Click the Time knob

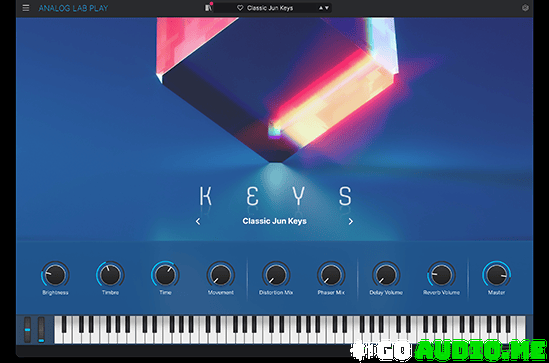point(165,275)
